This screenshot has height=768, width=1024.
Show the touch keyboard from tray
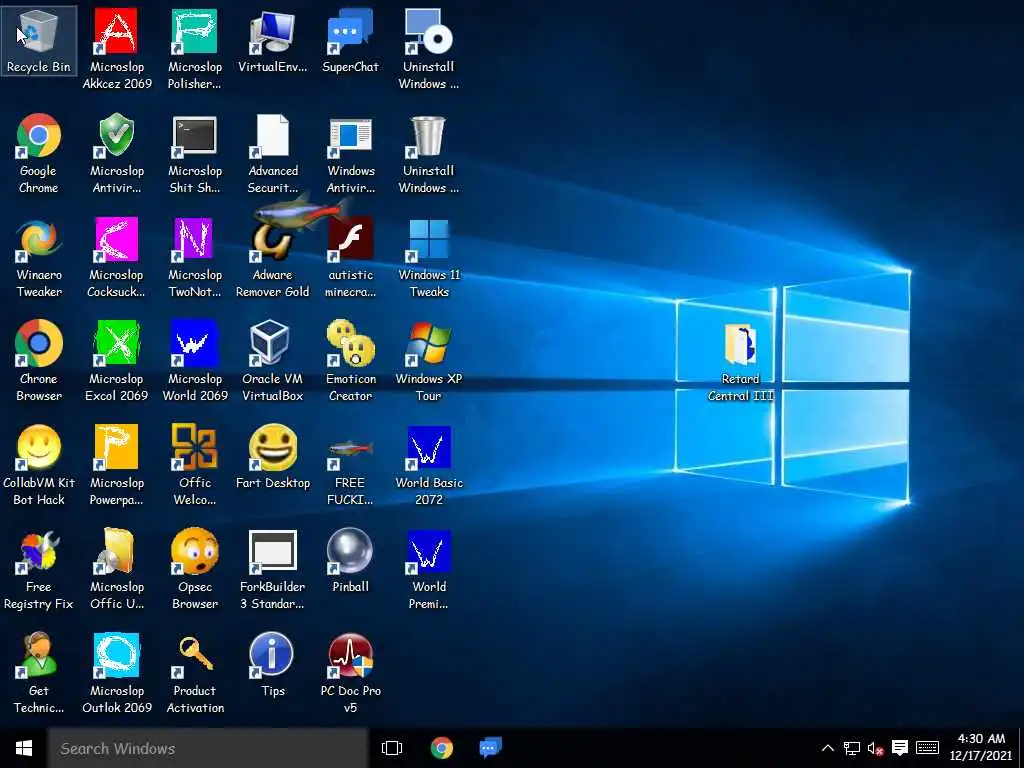coord(927,748)
